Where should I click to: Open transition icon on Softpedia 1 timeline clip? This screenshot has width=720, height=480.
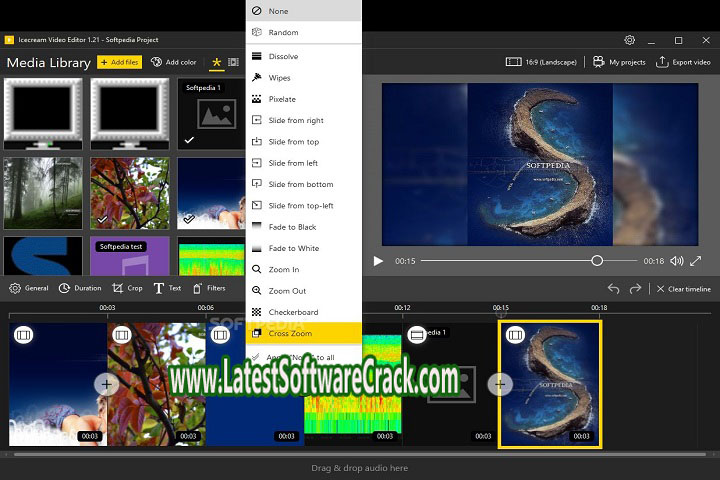pos(417,335)
